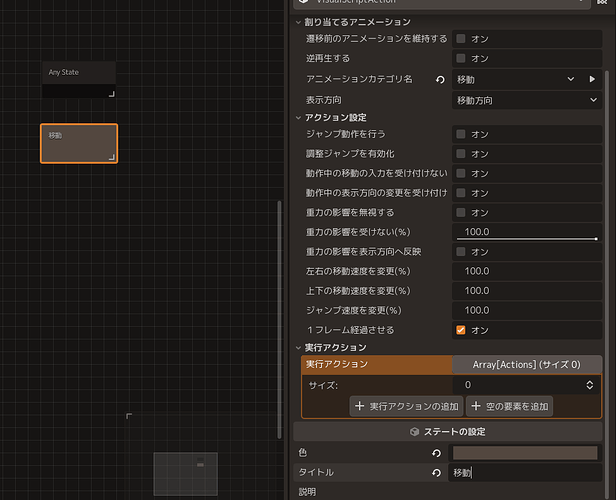Click the ステートの設定 cube icon

coord(414,432)
